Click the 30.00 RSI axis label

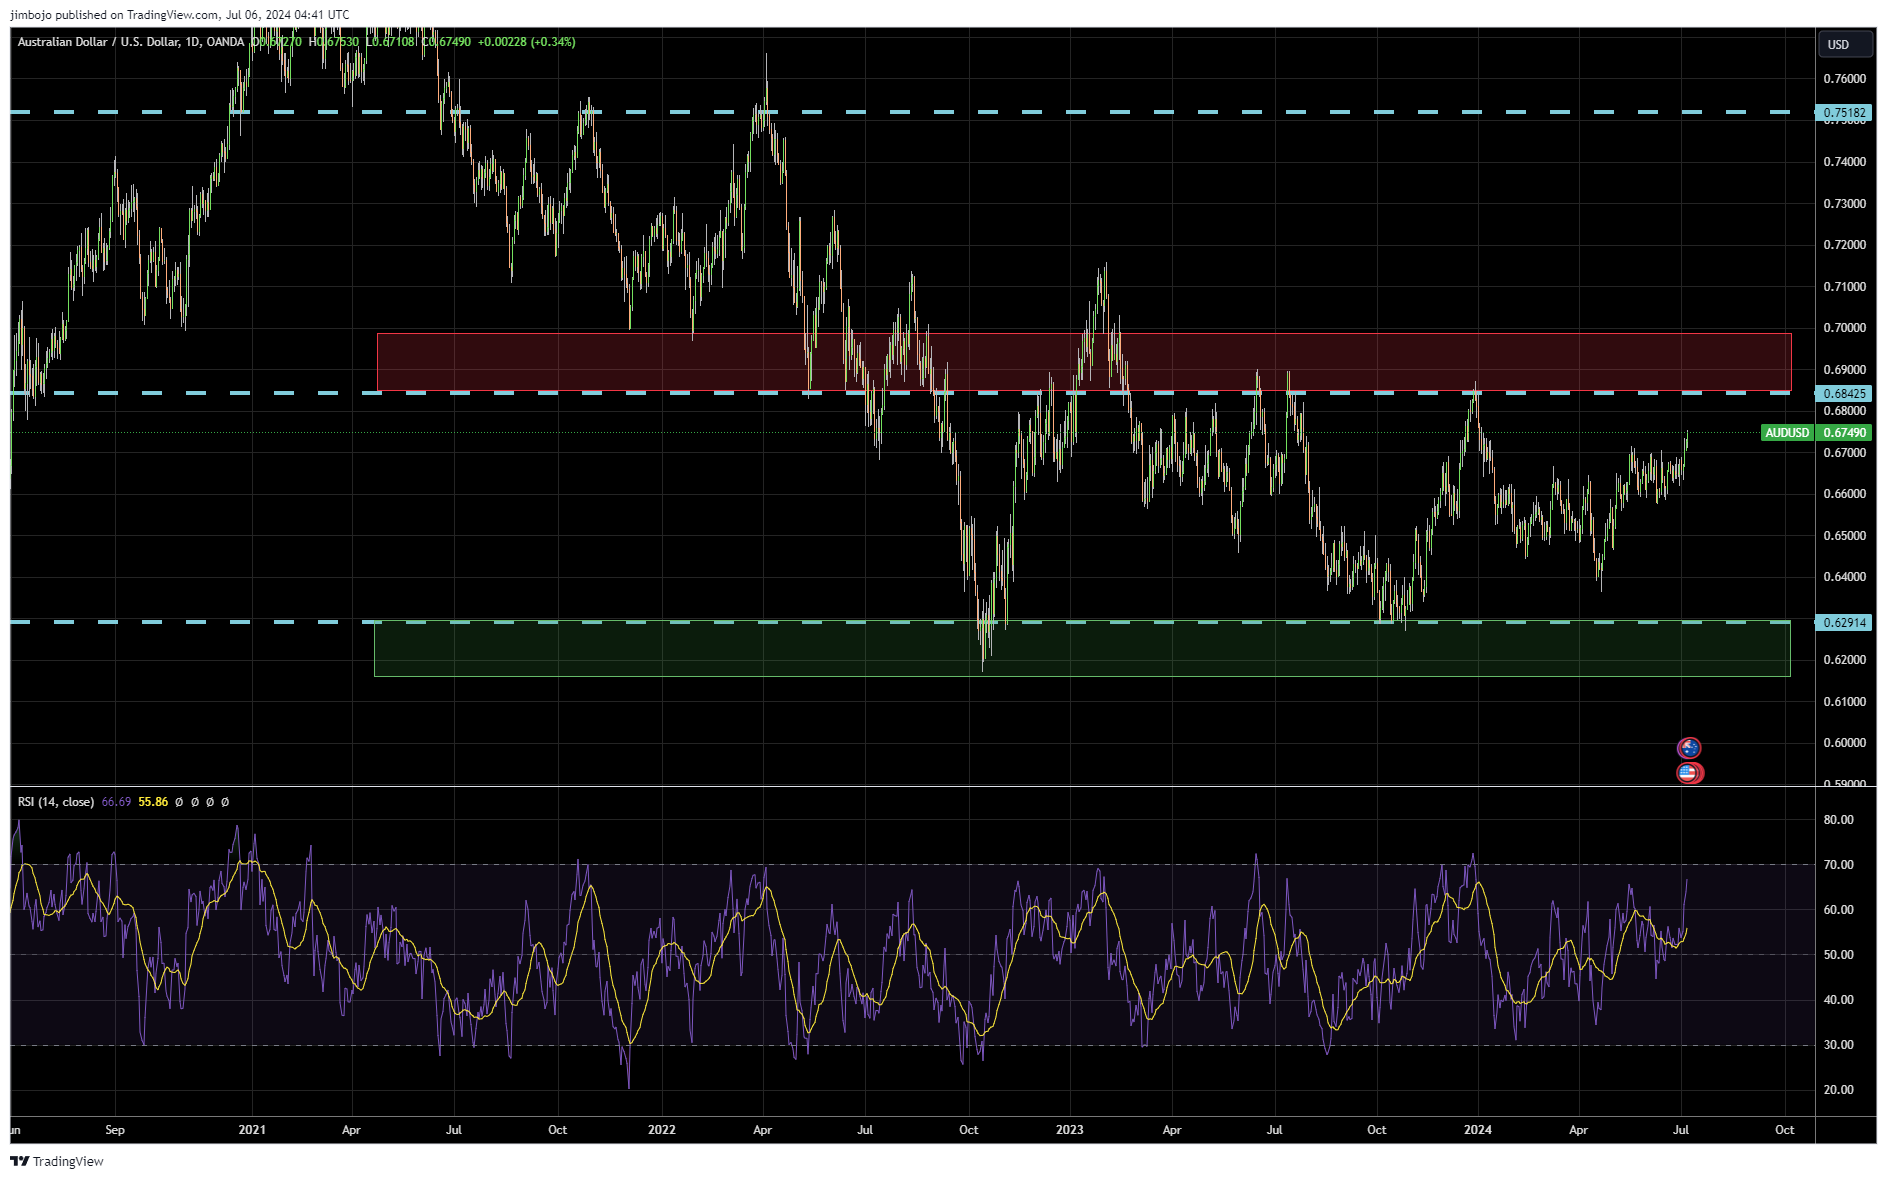coord(1838,1045)
